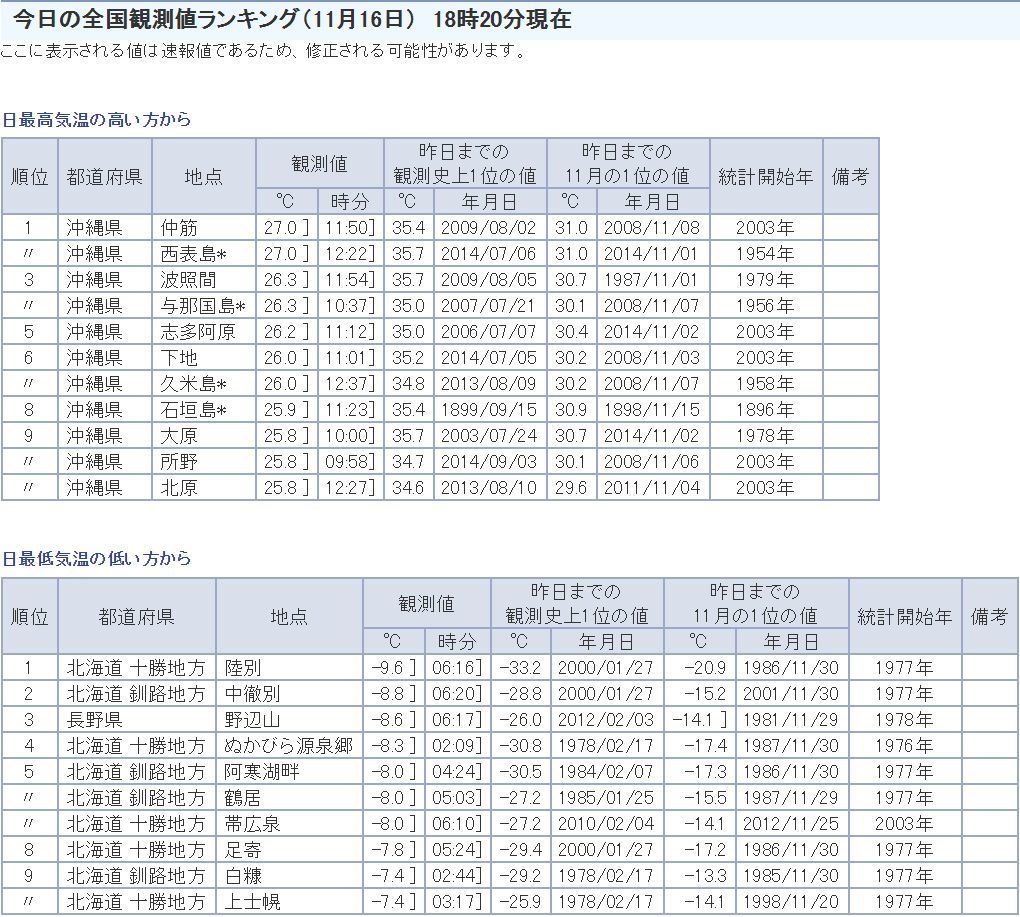The width and height of the screenshot is (1020, 917).
Task: Click the date 1984/02/07 in 阿寒湖畔 row
Action: click(x=606, y=772)
